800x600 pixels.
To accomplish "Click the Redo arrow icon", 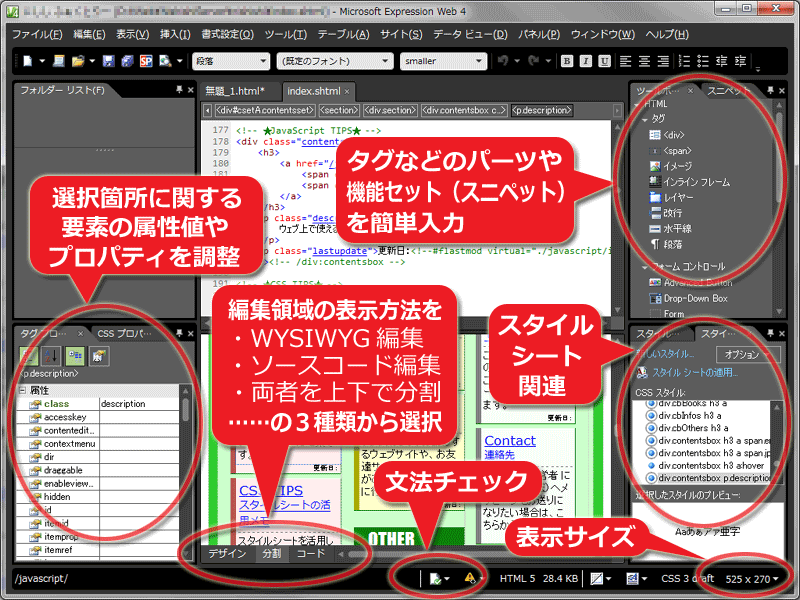I will point(534,61).
